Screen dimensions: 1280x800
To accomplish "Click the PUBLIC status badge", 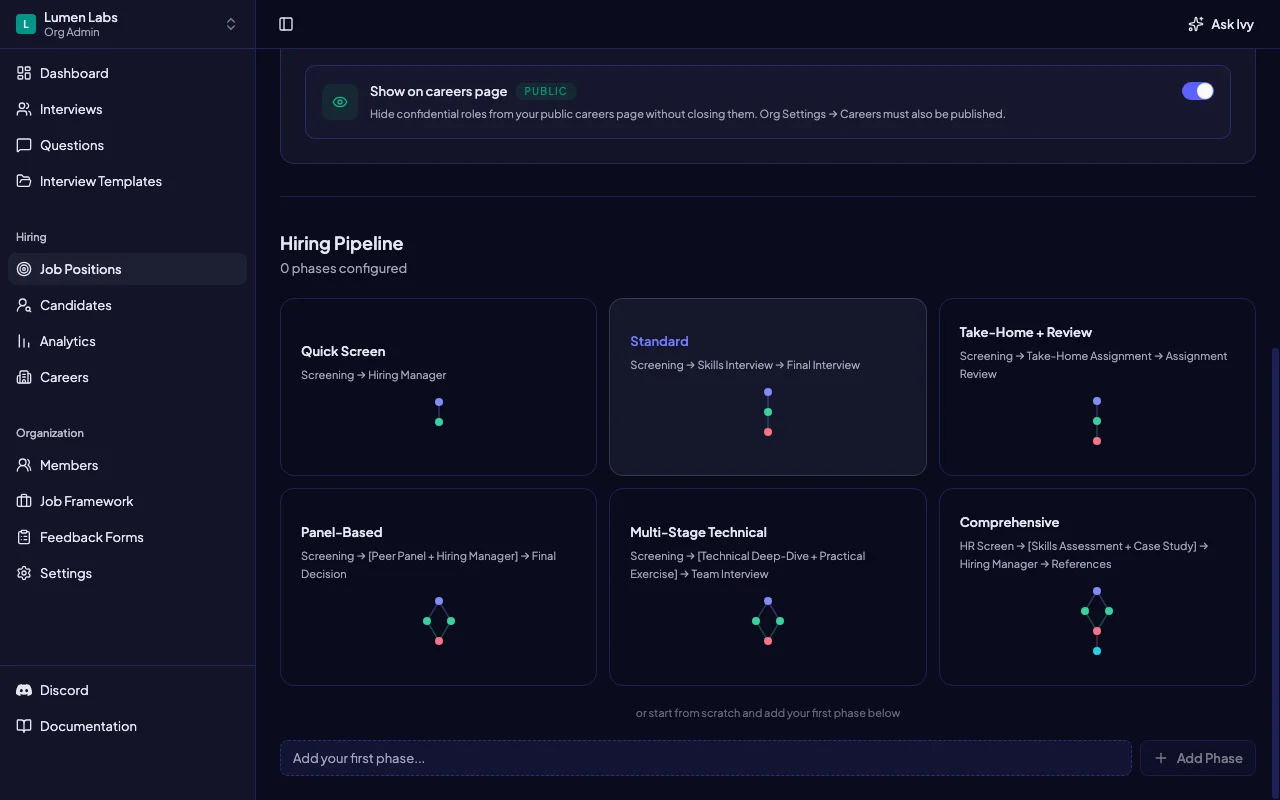I will (x=546, y=91).
